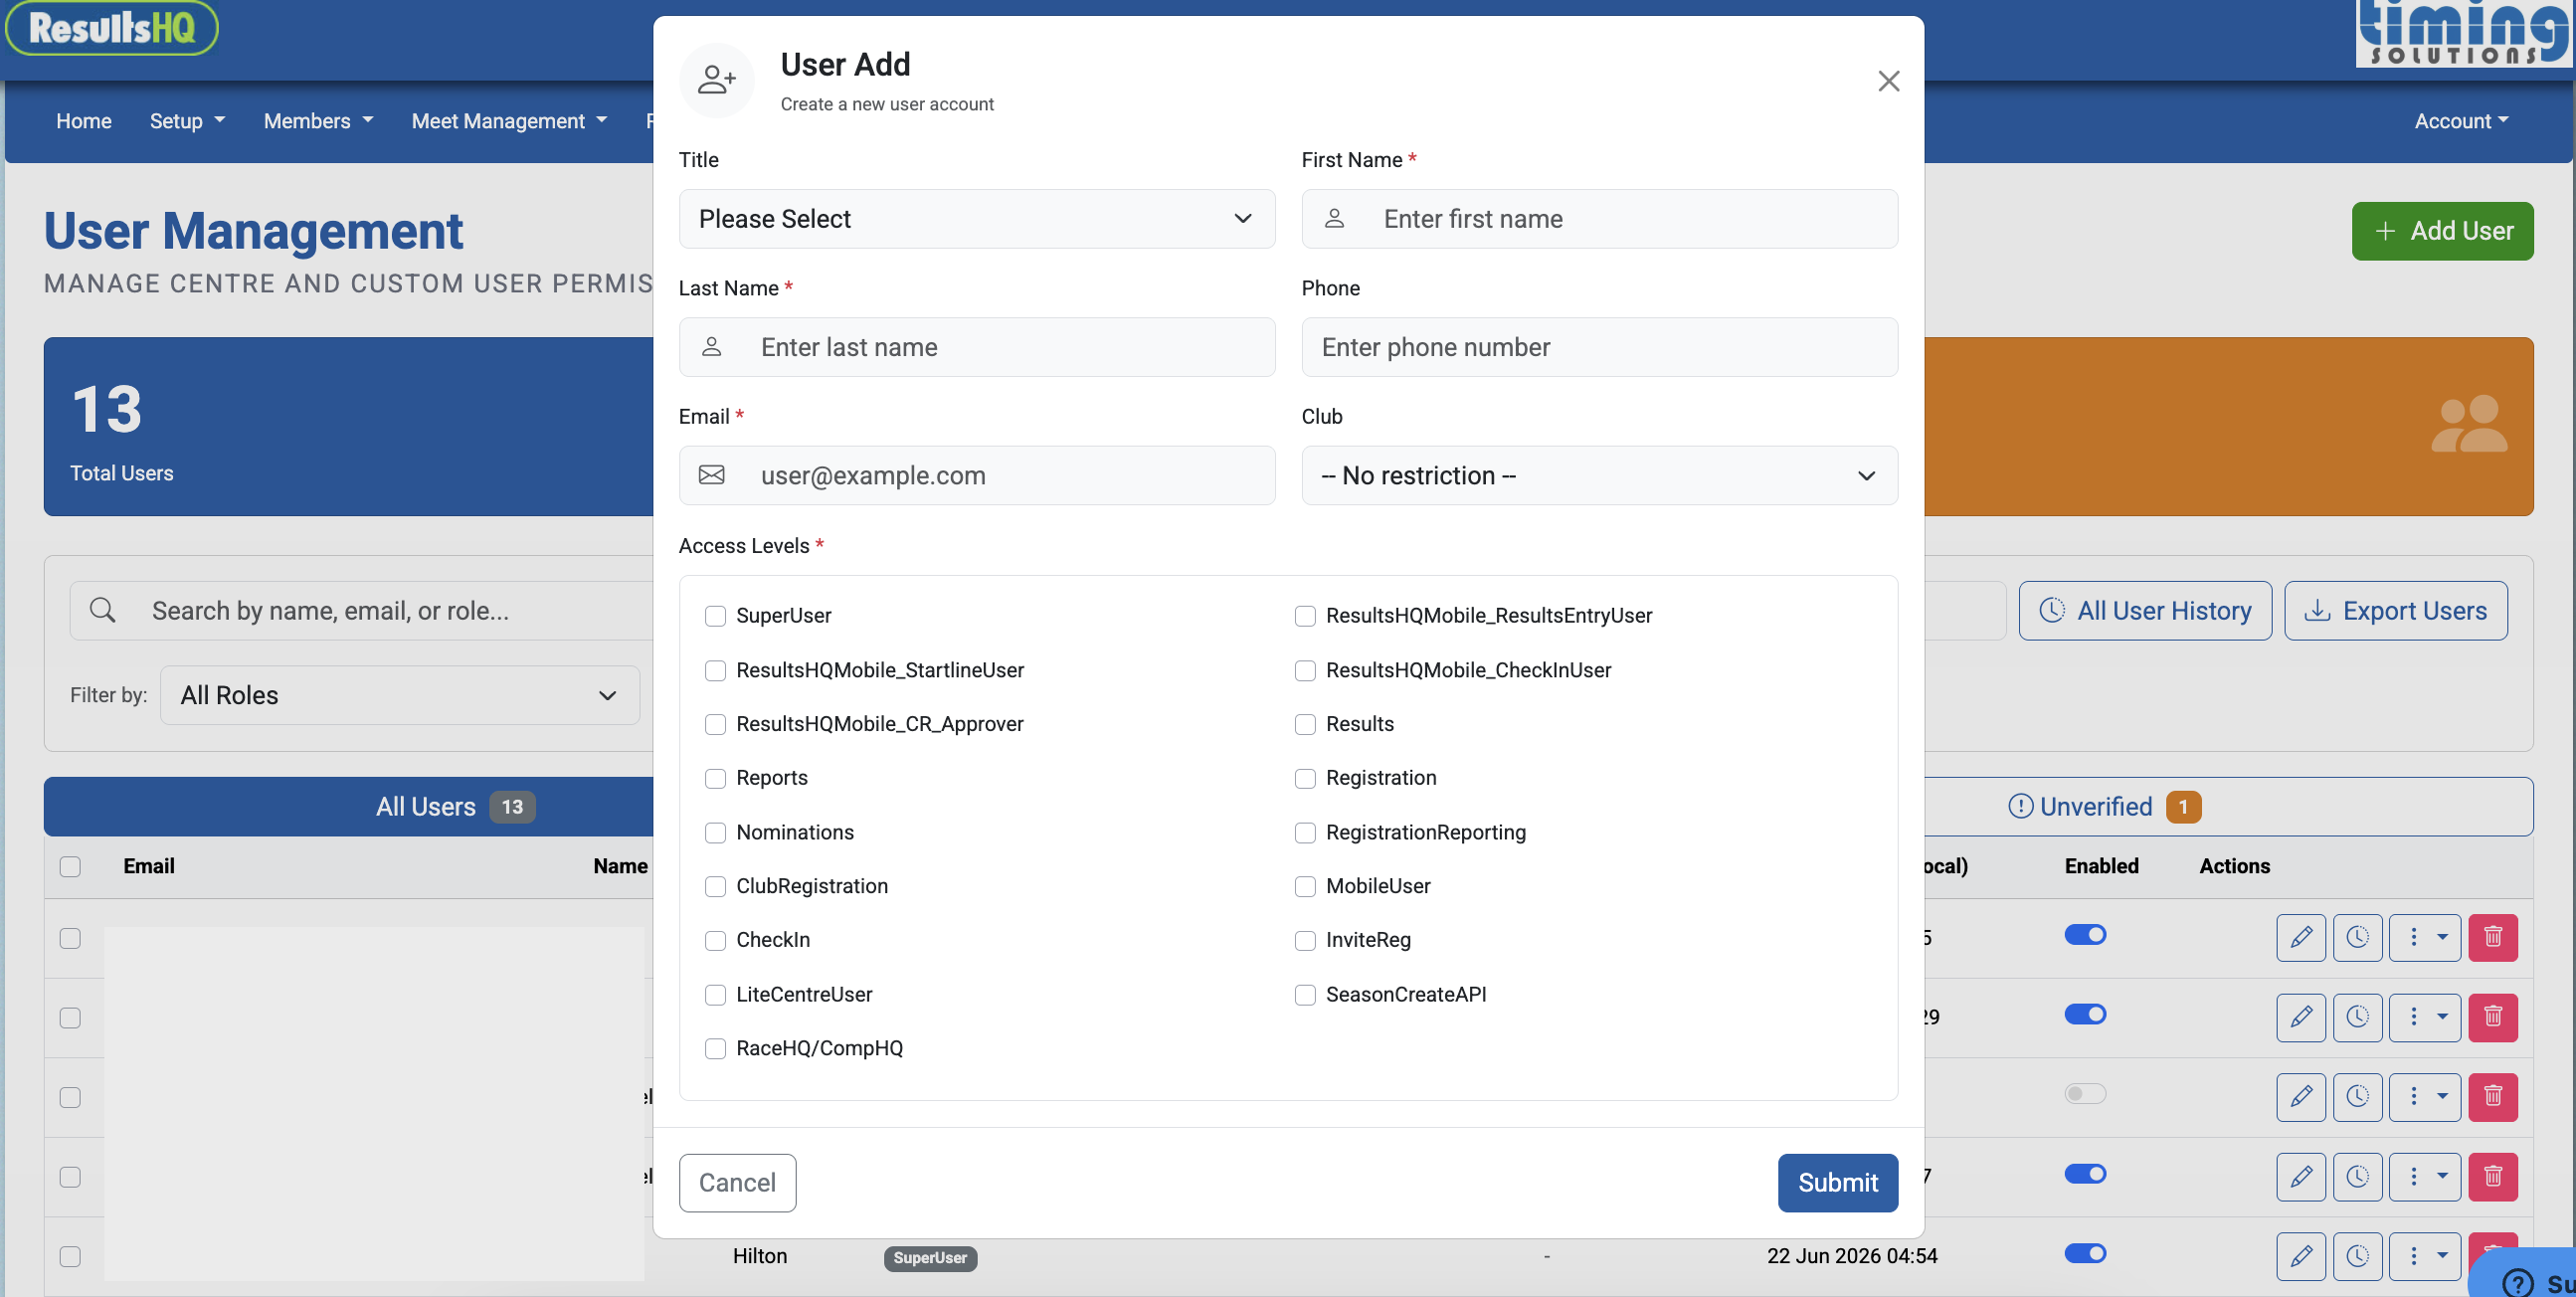Viewport: 2576px width, 1297px height.
Task: Edit the second user row with pencil icon
Action: pos(2301,1017)
